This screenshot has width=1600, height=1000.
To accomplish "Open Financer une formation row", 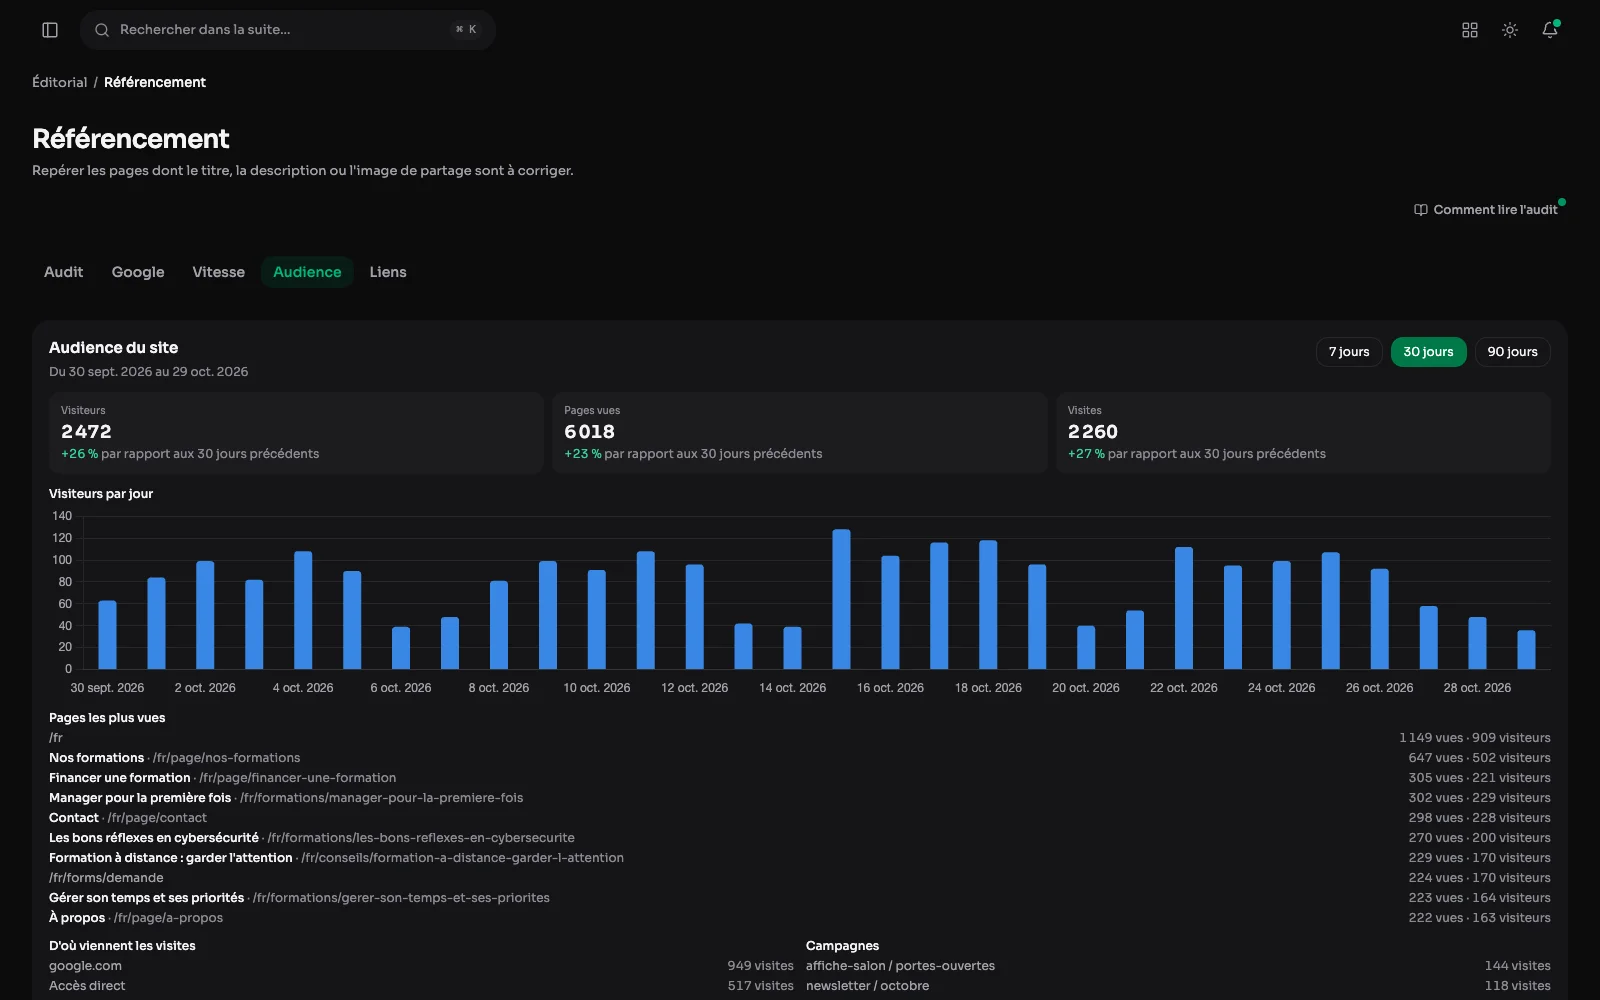I will [x=800, y=778].
